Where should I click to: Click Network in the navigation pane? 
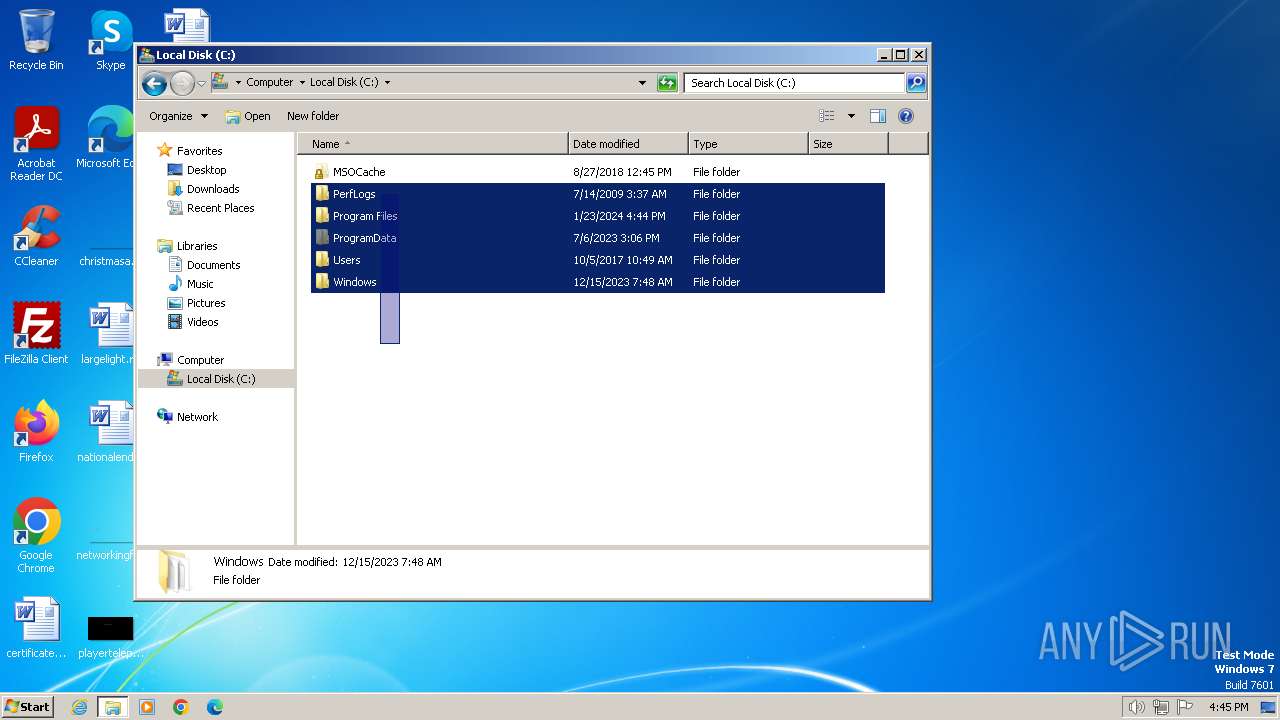pyautogui.click(x=197, y=417)
